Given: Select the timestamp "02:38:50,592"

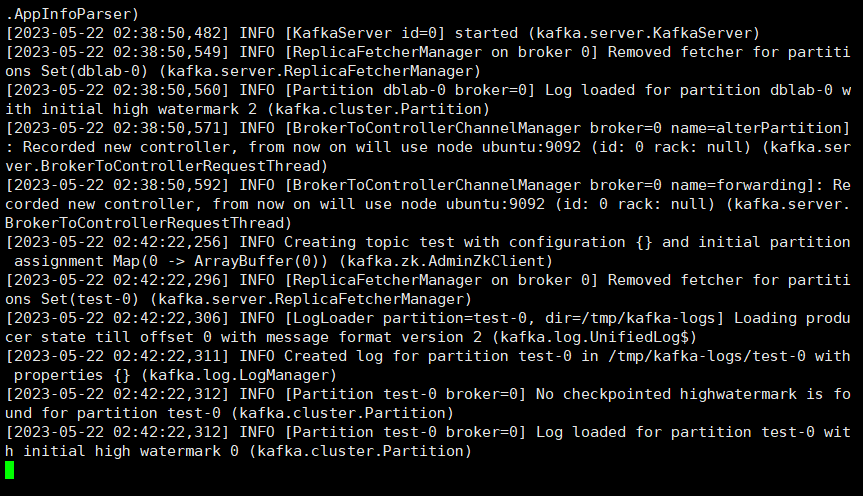Looking at the screenshot, I should click(167, 185).
